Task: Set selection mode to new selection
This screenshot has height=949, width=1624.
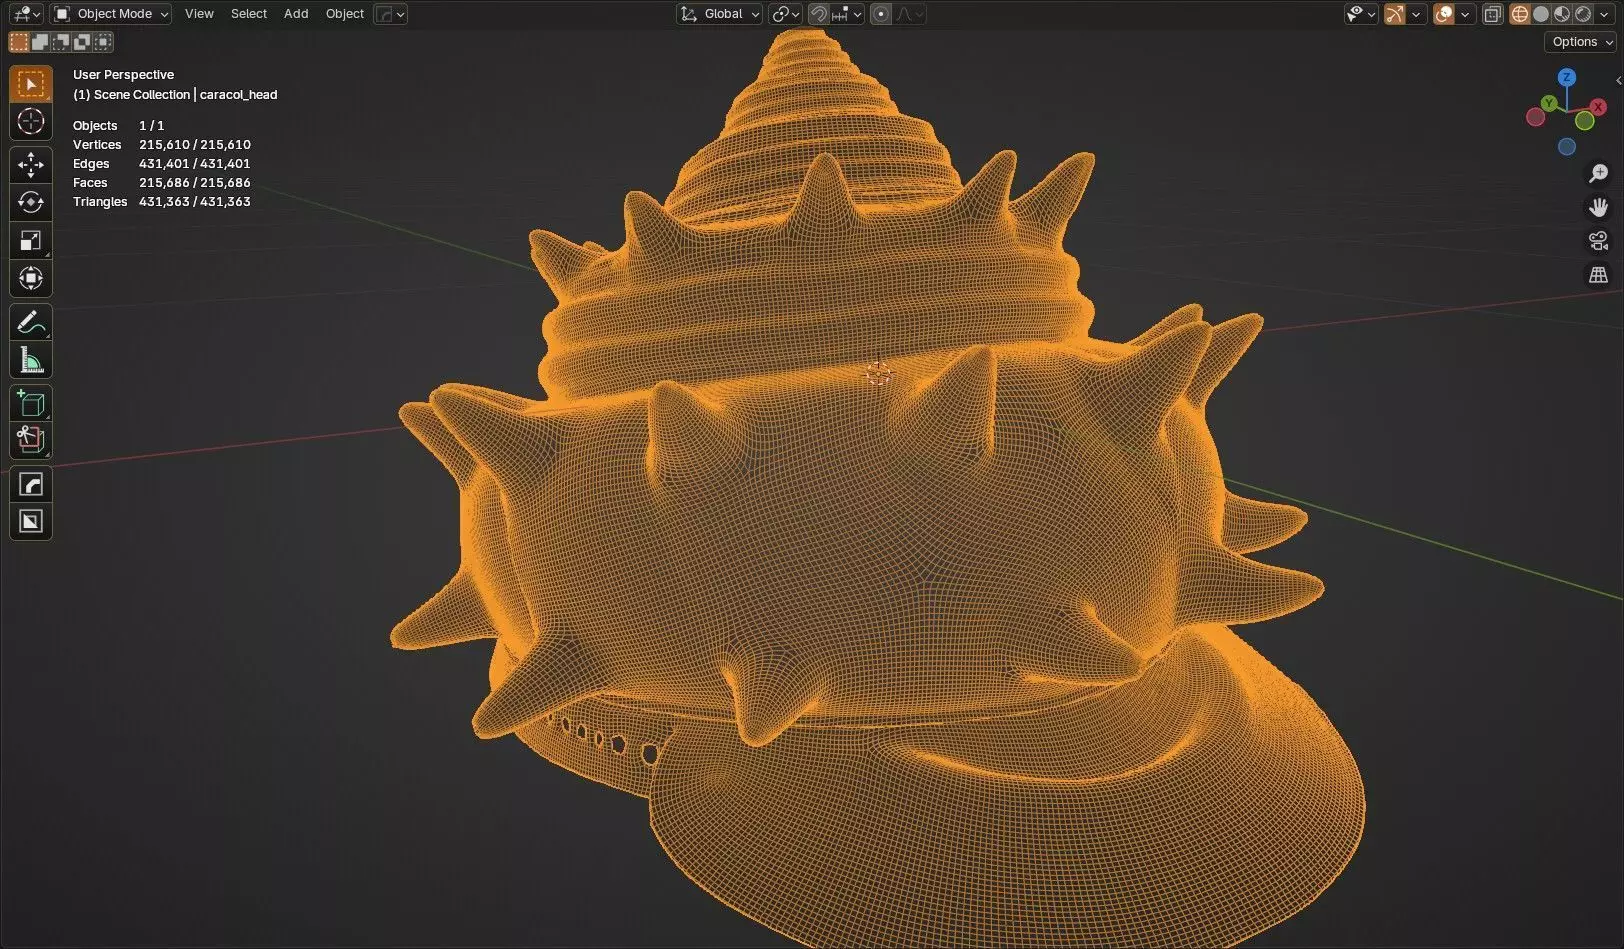Action: point(19,42)
